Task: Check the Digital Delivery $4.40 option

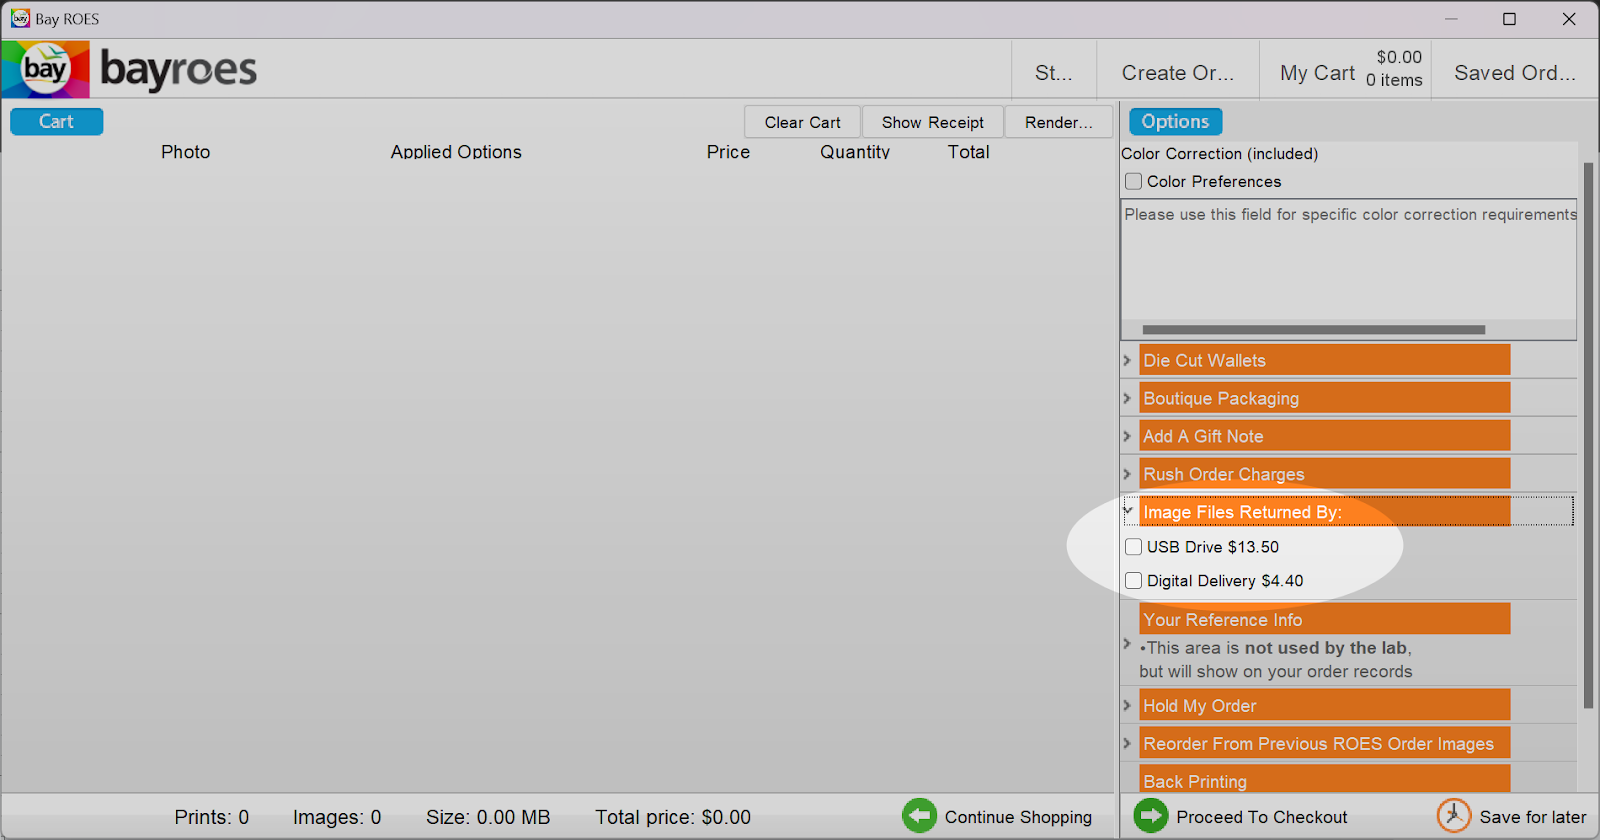Action: (1133, 581)
